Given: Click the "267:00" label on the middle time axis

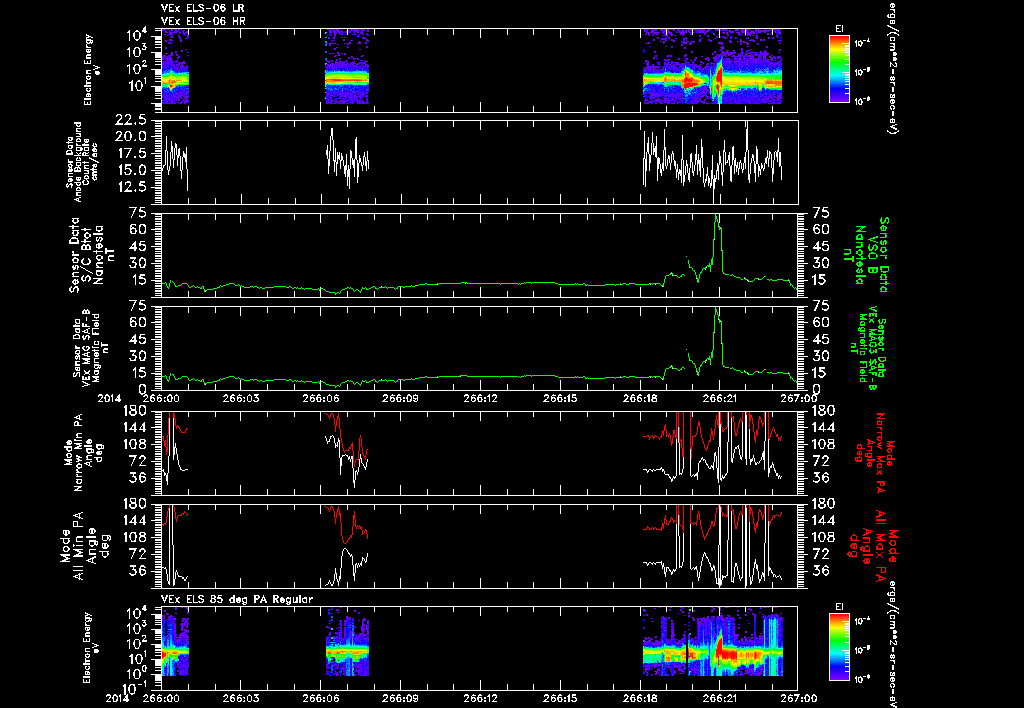Looking at the screenshot, I should pos(799,398).
